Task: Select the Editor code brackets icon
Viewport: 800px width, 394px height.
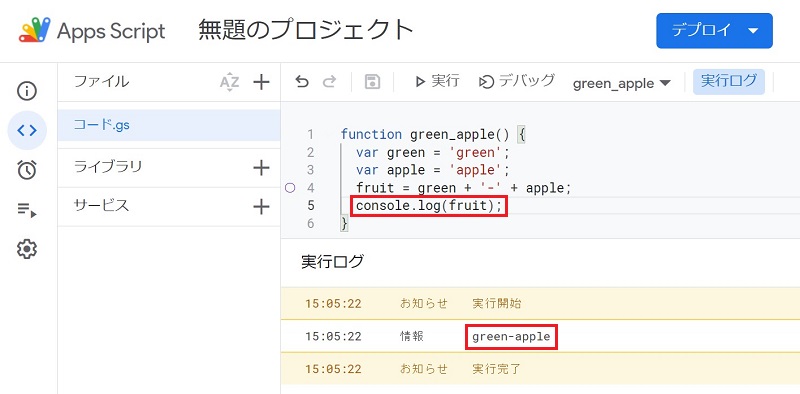Action: [x=27, y=131]
